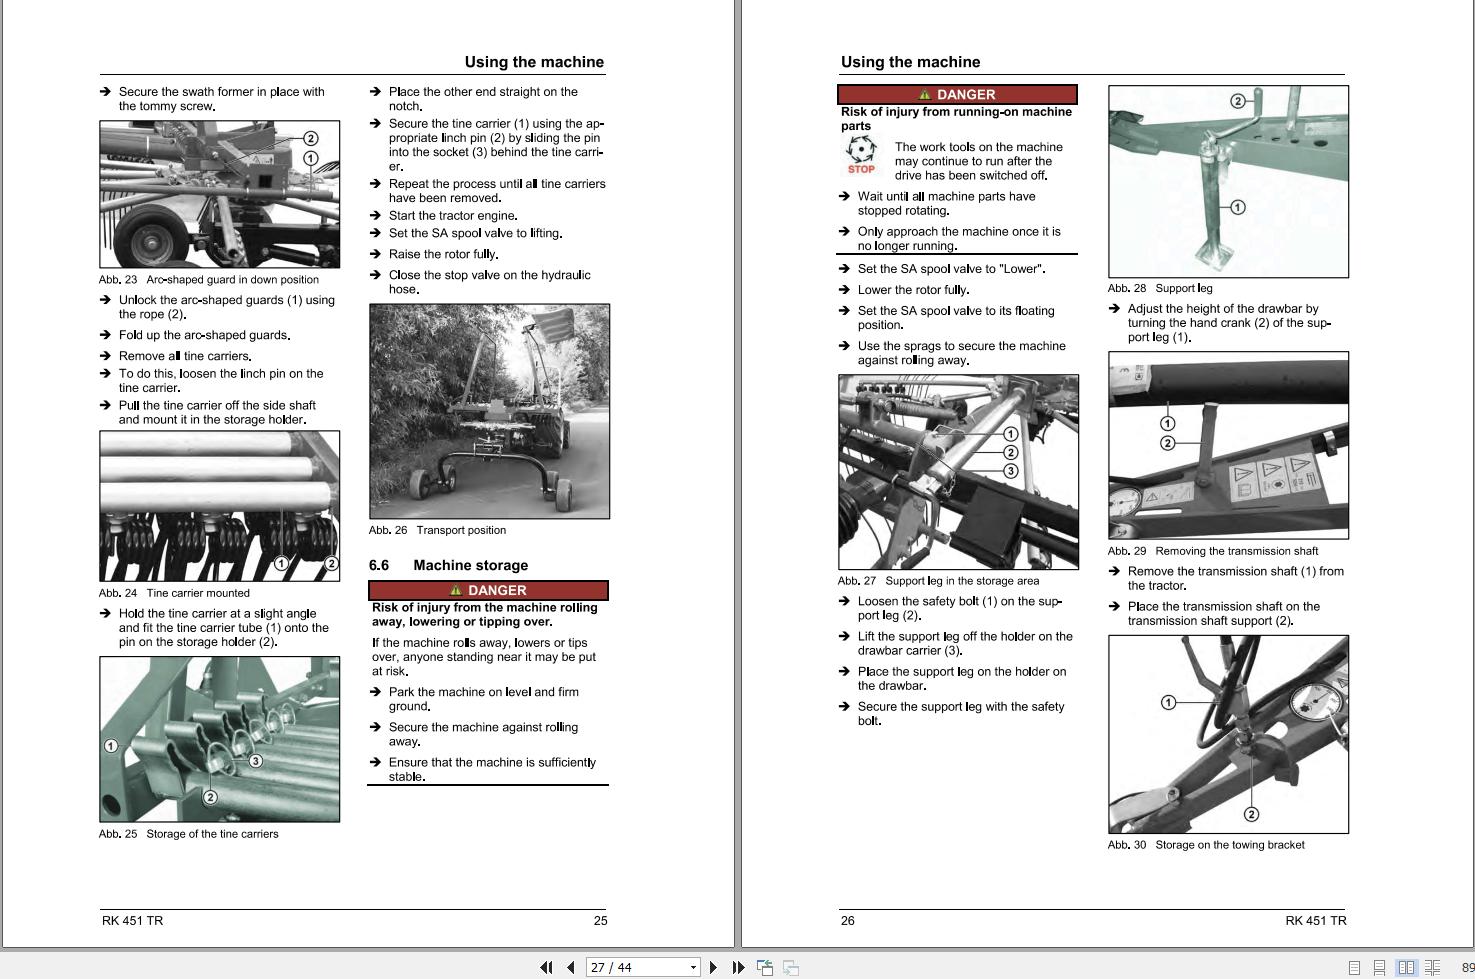Click text 'Raise the rotor fully.'
1475x979 pixels.
[x=443, y=254]
